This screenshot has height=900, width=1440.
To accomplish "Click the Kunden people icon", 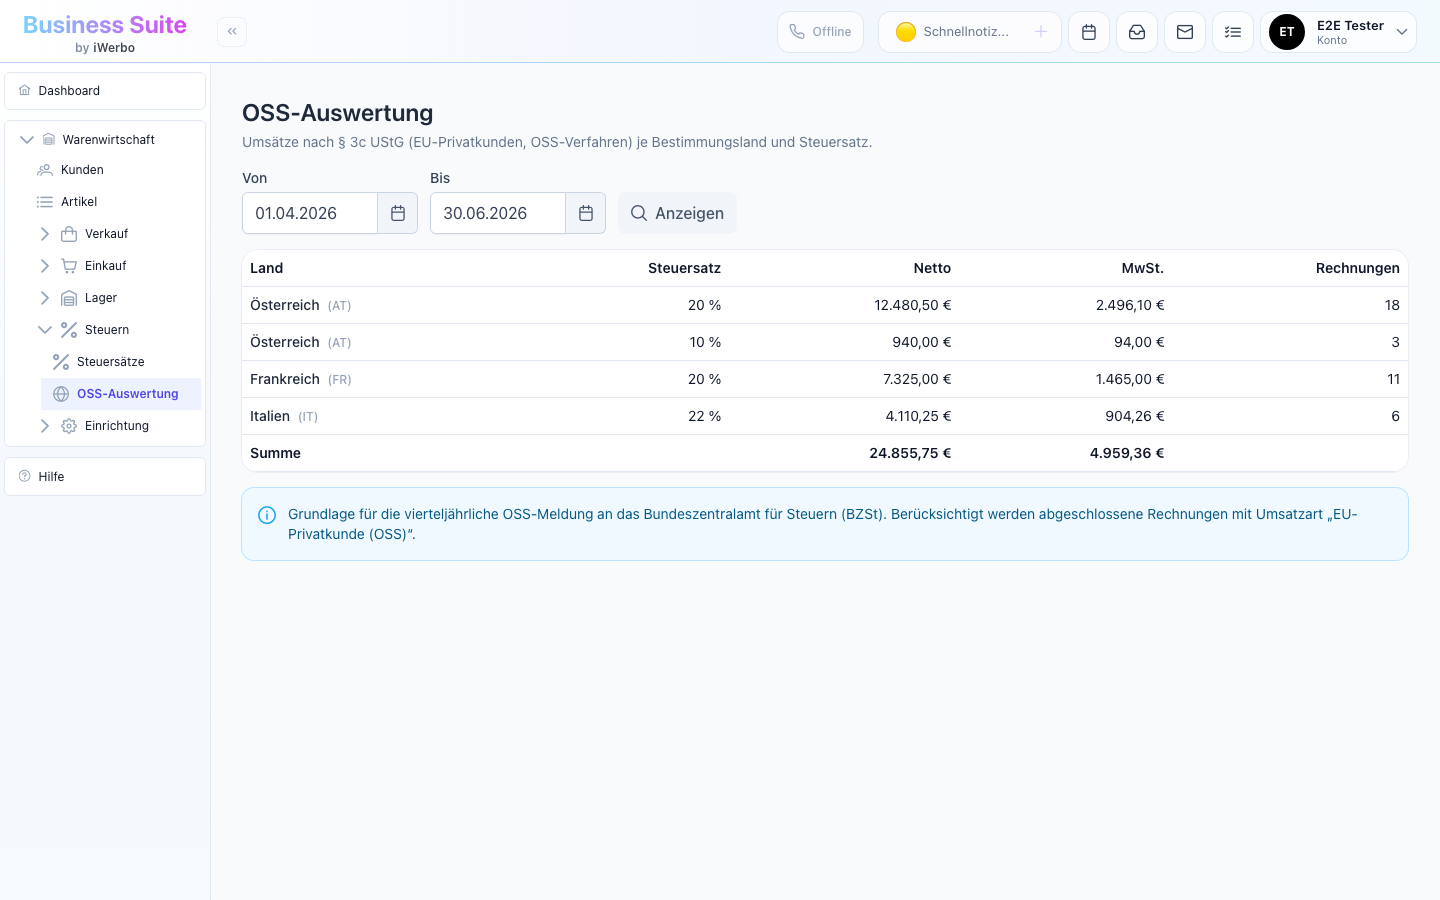I will [x=45, y=170].
